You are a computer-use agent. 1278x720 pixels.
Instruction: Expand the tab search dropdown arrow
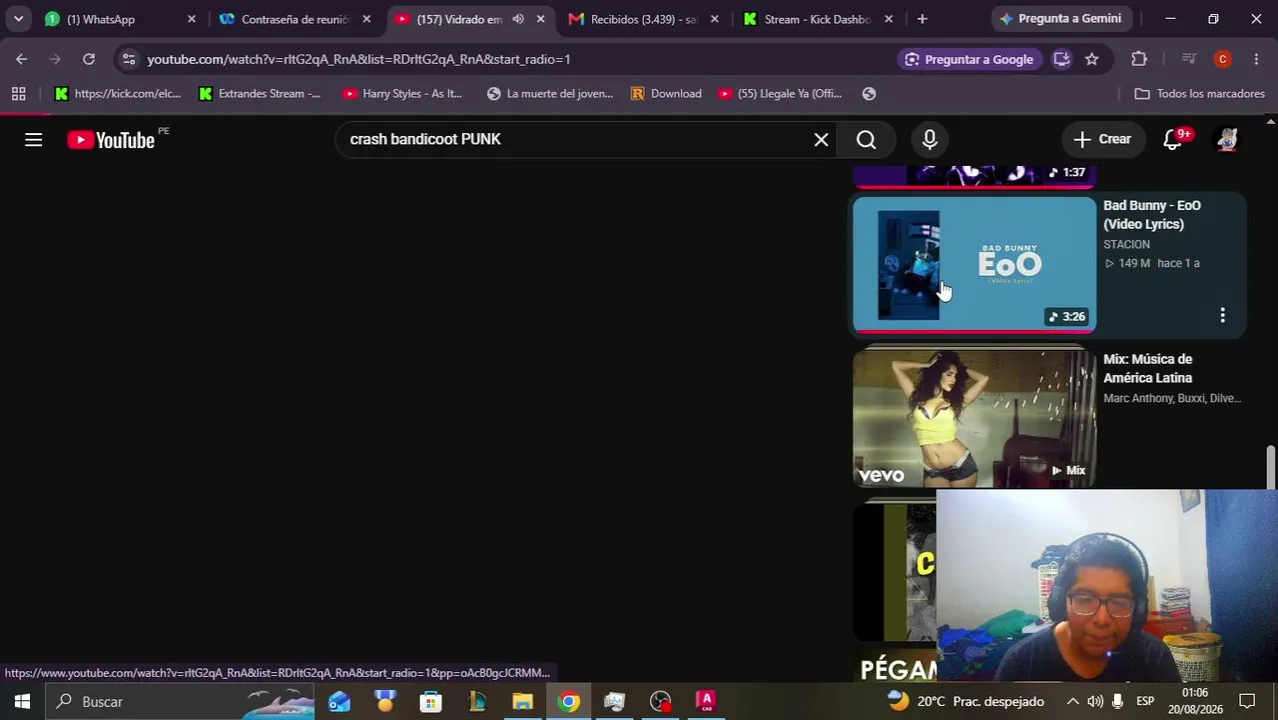pyautogui.click(x=18, y=19)
